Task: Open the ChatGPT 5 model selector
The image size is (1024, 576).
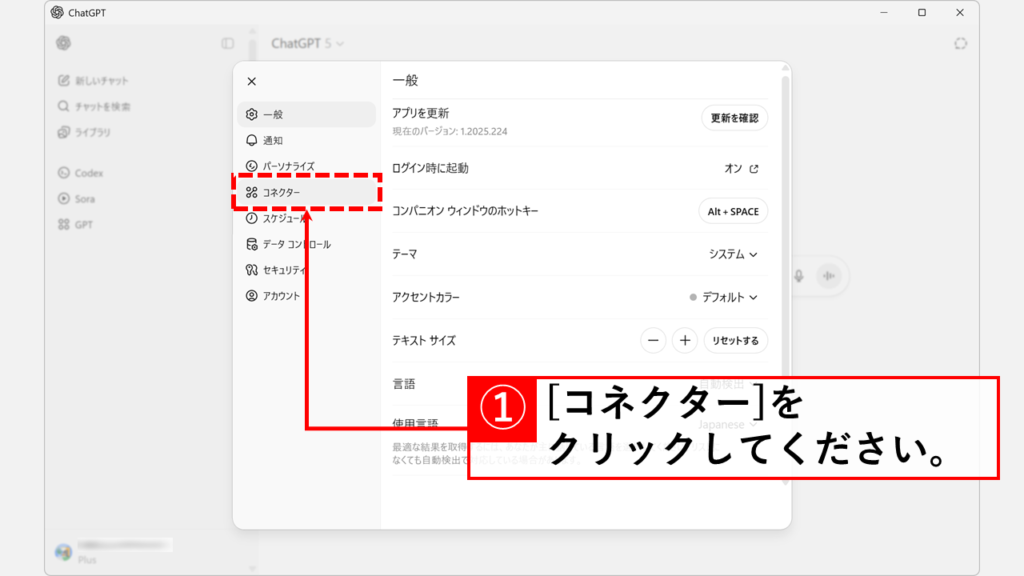Action: click(x=308, y=44)
